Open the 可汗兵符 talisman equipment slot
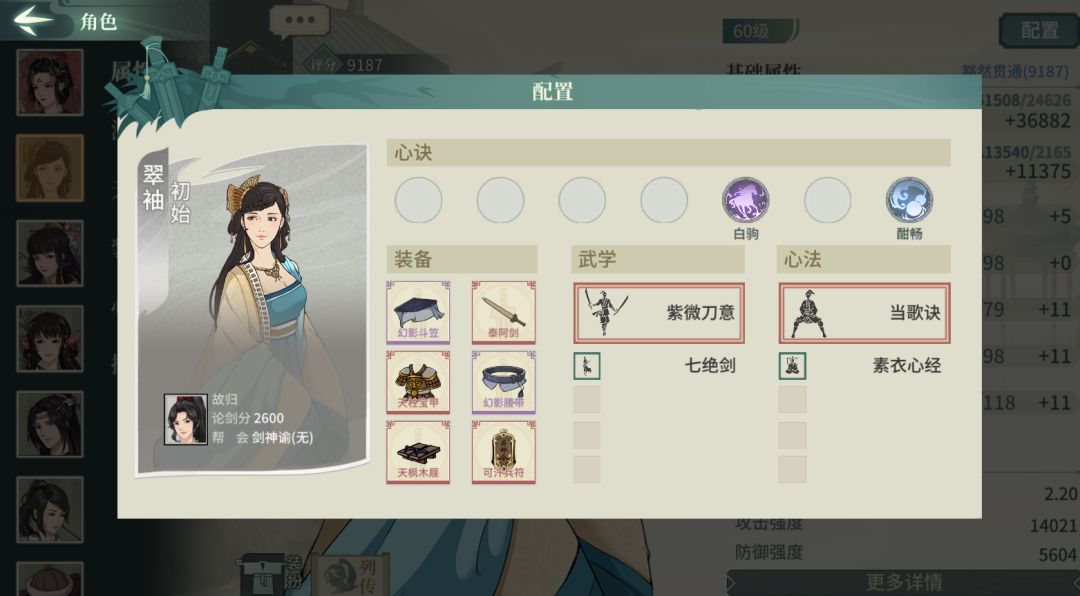The image size is (1080, 596). 503,453
